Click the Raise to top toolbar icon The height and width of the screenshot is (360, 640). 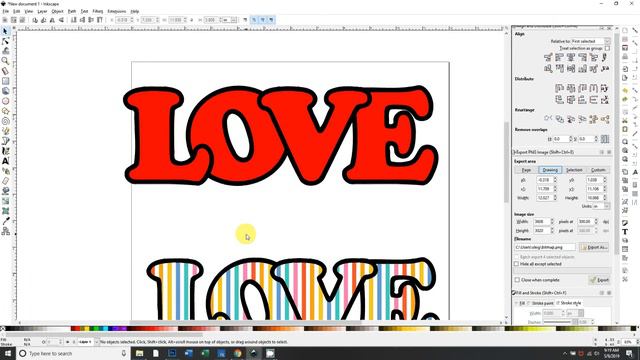100,20
